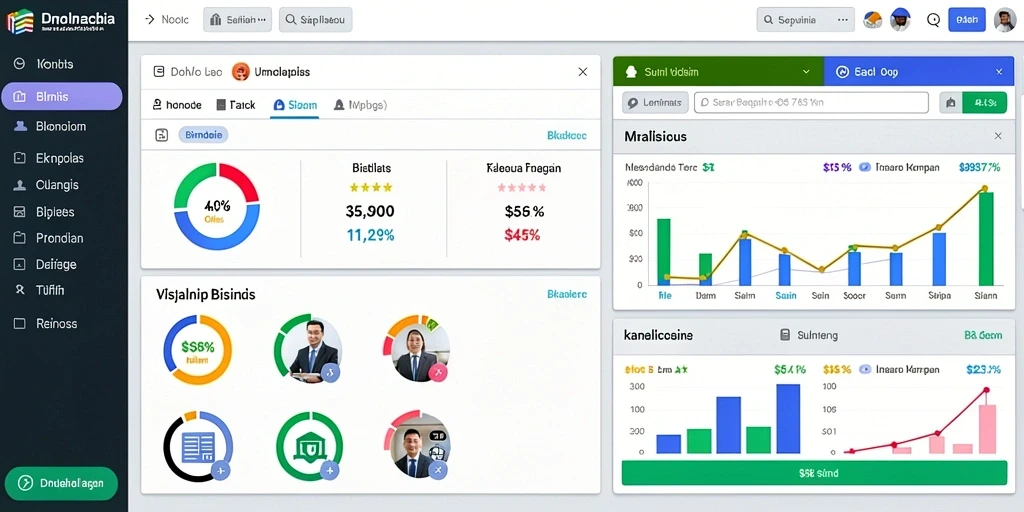This screenshot has height=512, width=1024.
Task: Toggle the Lenirnats filter chip
Action: 655,103
